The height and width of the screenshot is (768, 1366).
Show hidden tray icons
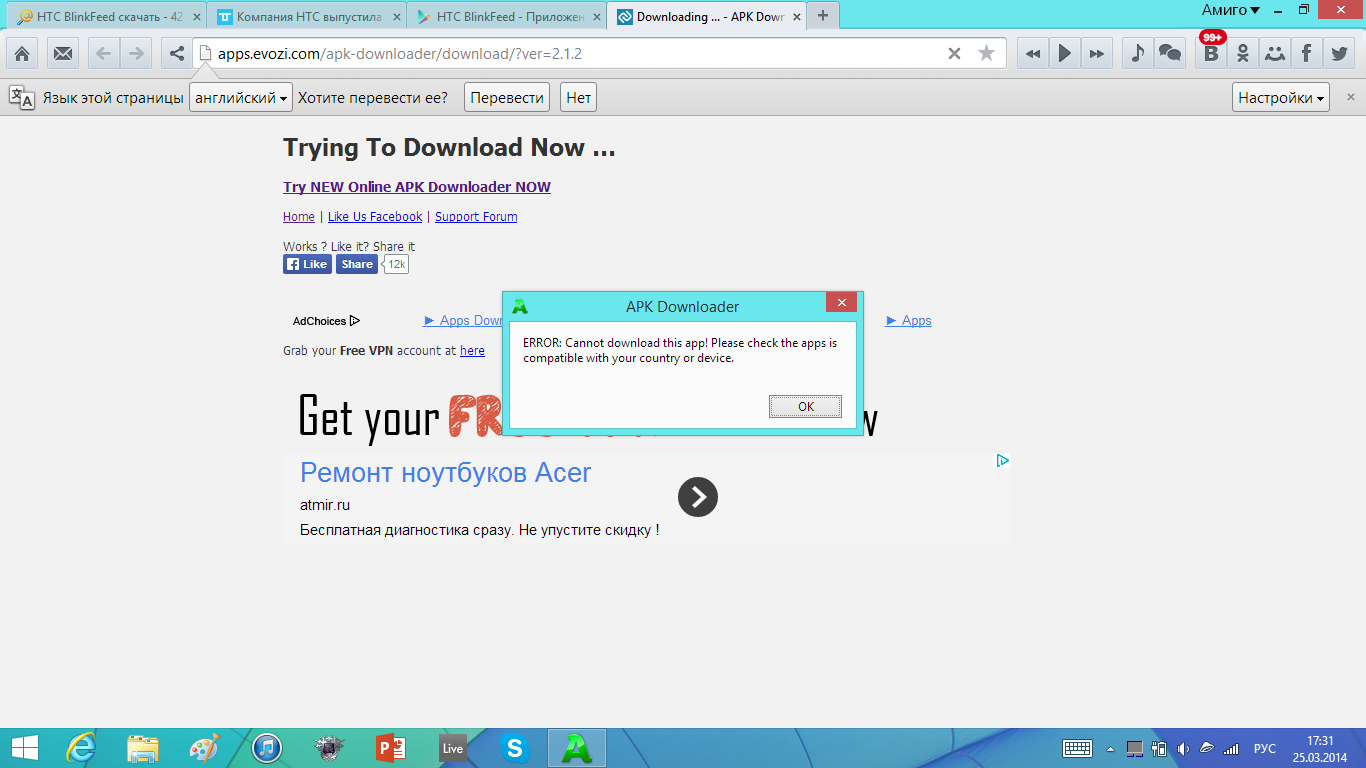coord(1110,748)
